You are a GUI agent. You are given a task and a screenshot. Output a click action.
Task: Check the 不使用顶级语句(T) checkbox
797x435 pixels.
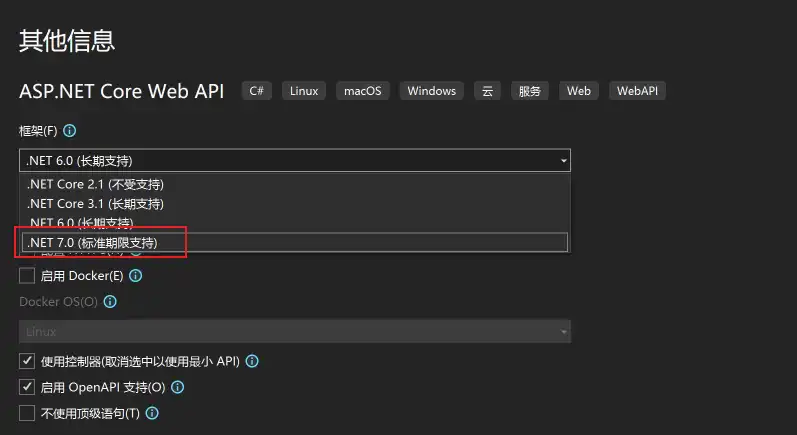(x=27, y=413)
